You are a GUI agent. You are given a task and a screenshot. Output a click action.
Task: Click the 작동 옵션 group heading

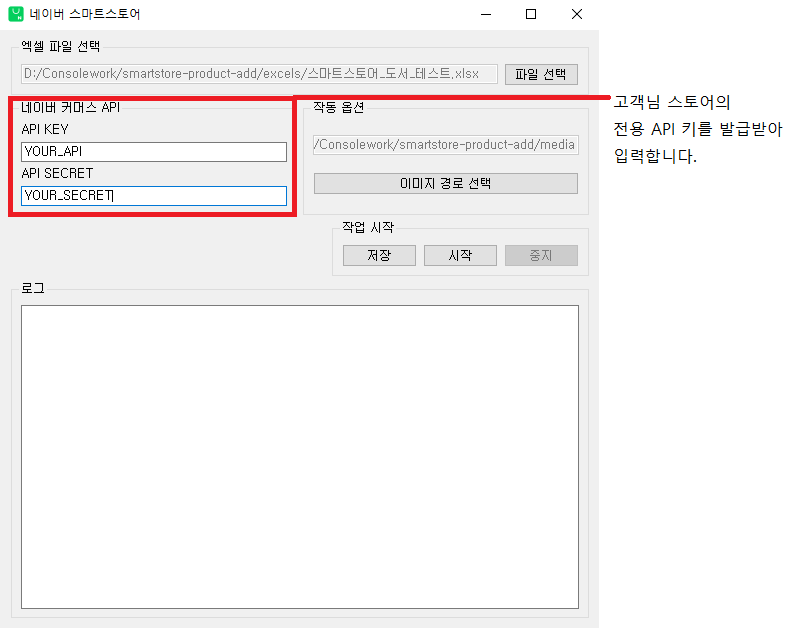tap(338, 107)
